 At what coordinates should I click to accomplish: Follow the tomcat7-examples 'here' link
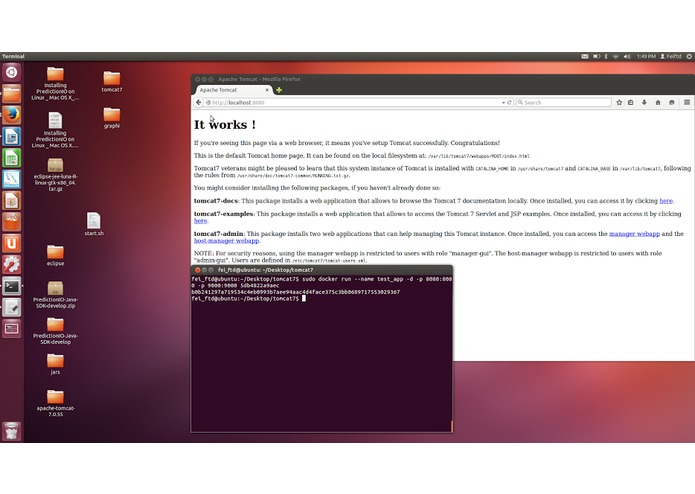200,221
